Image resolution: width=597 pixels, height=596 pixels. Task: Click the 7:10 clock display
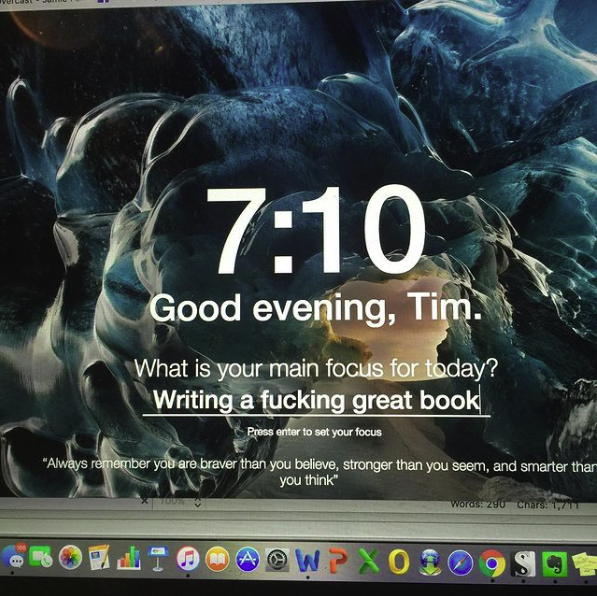315,230
